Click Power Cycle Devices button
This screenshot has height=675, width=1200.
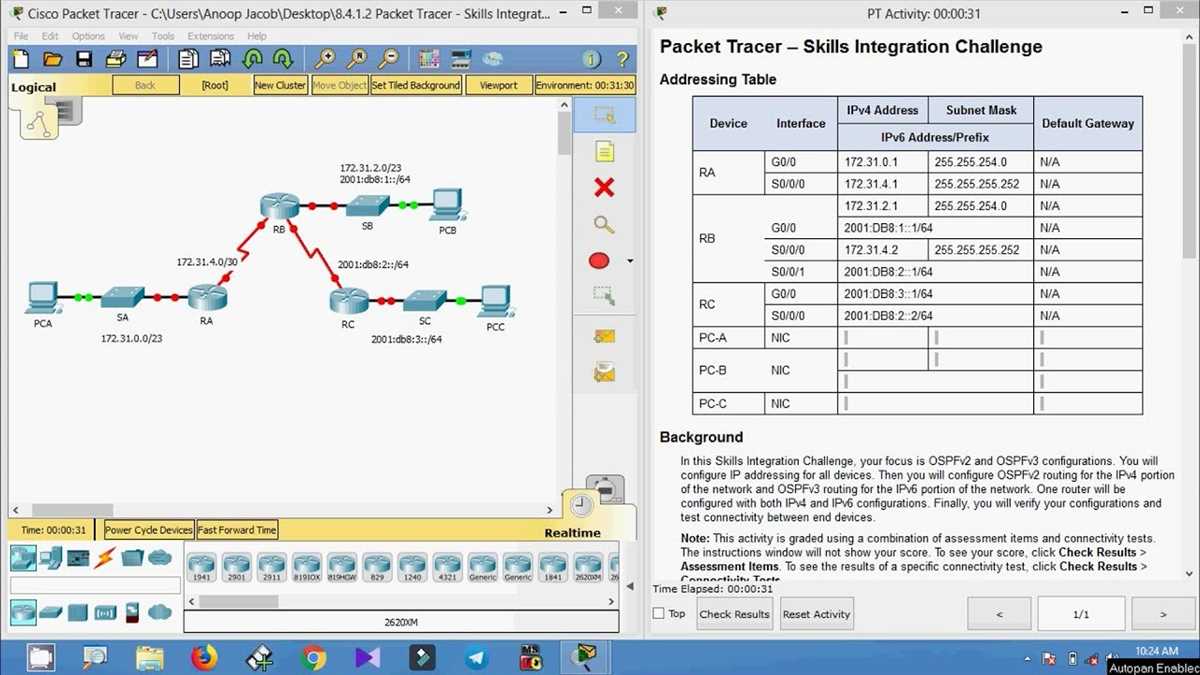(x=149, y=530)
